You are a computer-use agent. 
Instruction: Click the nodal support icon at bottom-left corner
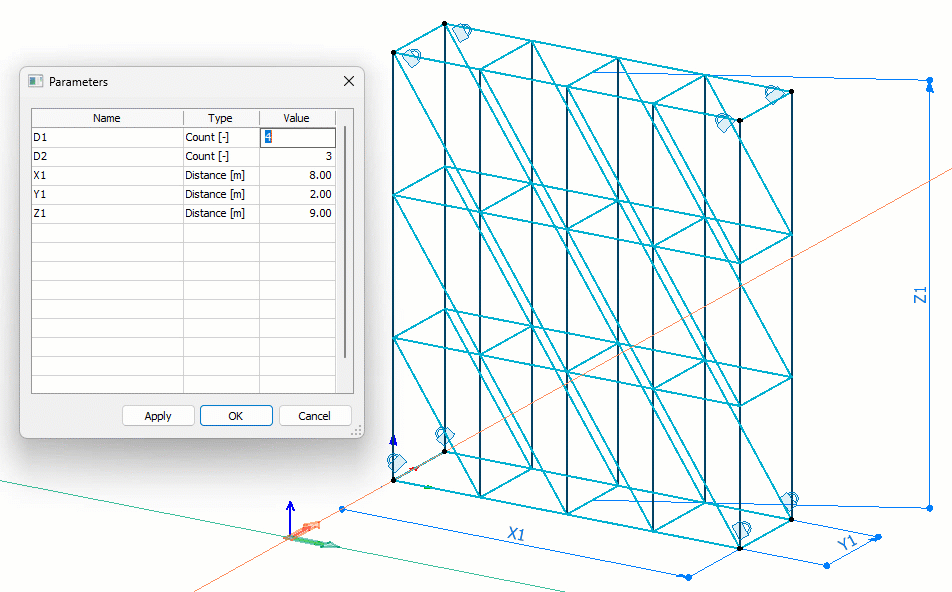pos(398,462)
